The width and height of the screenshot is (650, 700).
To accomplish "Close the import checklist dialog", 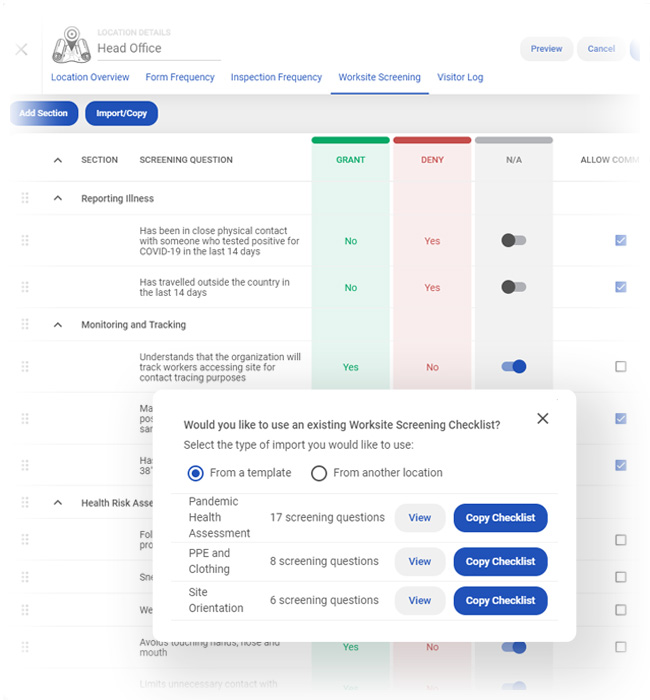I will point(542,418).
